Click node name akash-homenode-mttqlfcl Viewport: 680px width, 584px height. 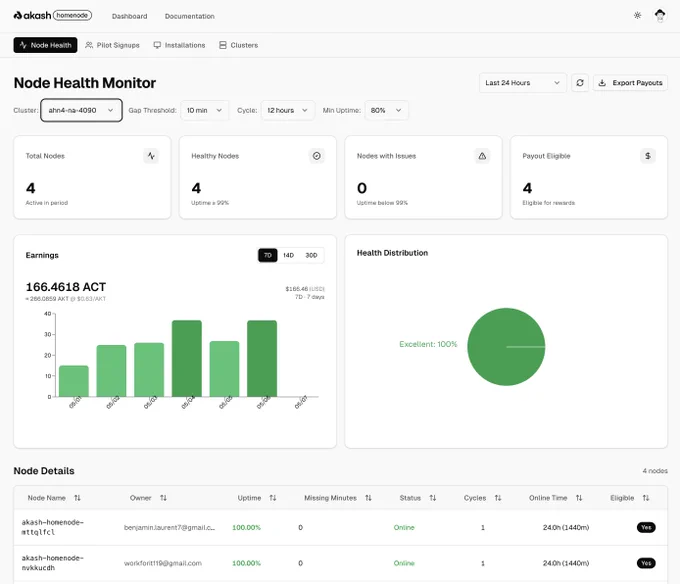[x=52, y=527]
